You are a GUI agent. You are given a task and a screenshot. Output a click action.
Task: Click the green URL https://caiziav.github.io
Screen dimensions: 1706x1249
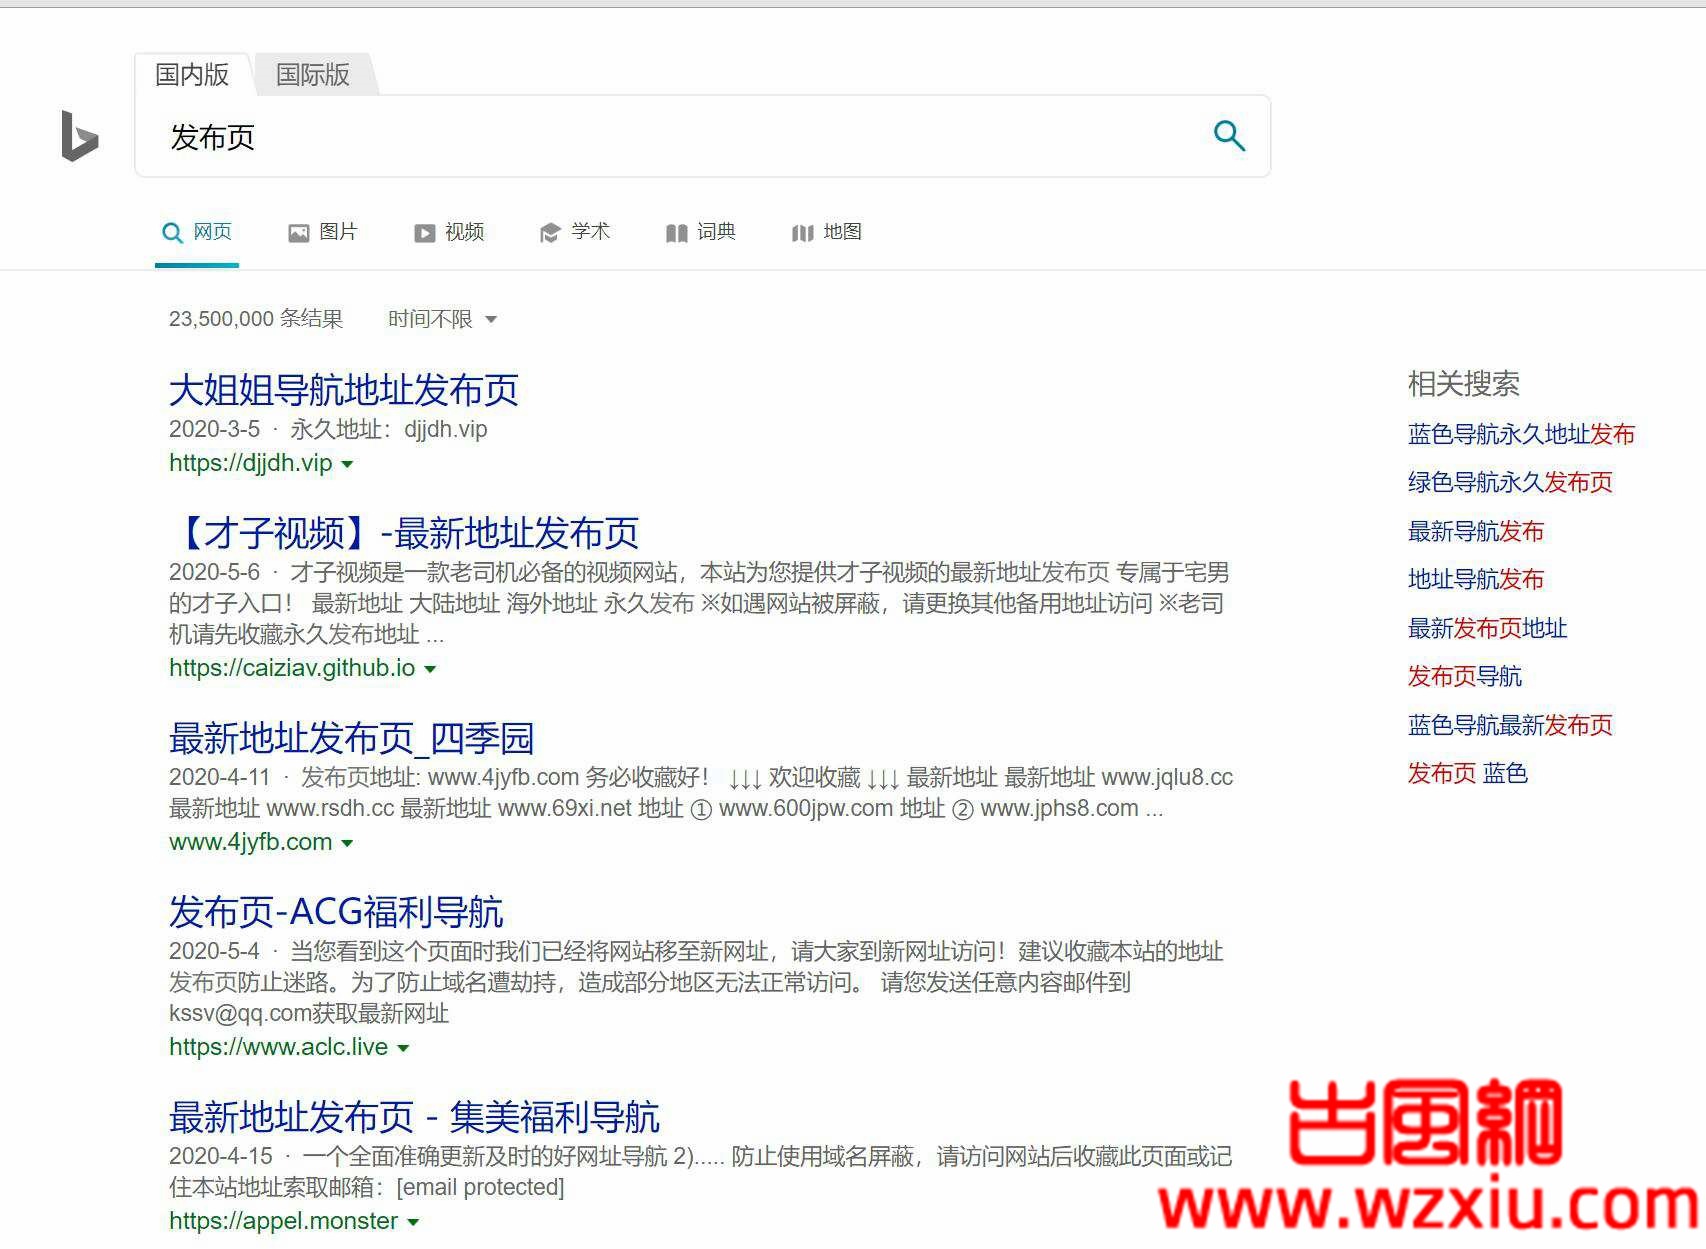click(x=292, y=668)
